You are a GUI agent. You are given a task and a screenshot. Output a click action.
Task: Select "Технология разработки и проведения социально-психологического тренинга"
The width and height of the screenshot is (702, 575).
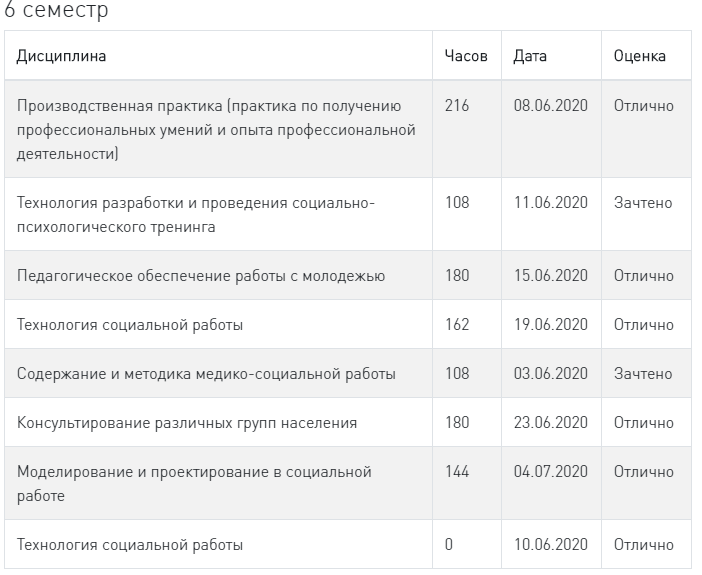(196, 215)
